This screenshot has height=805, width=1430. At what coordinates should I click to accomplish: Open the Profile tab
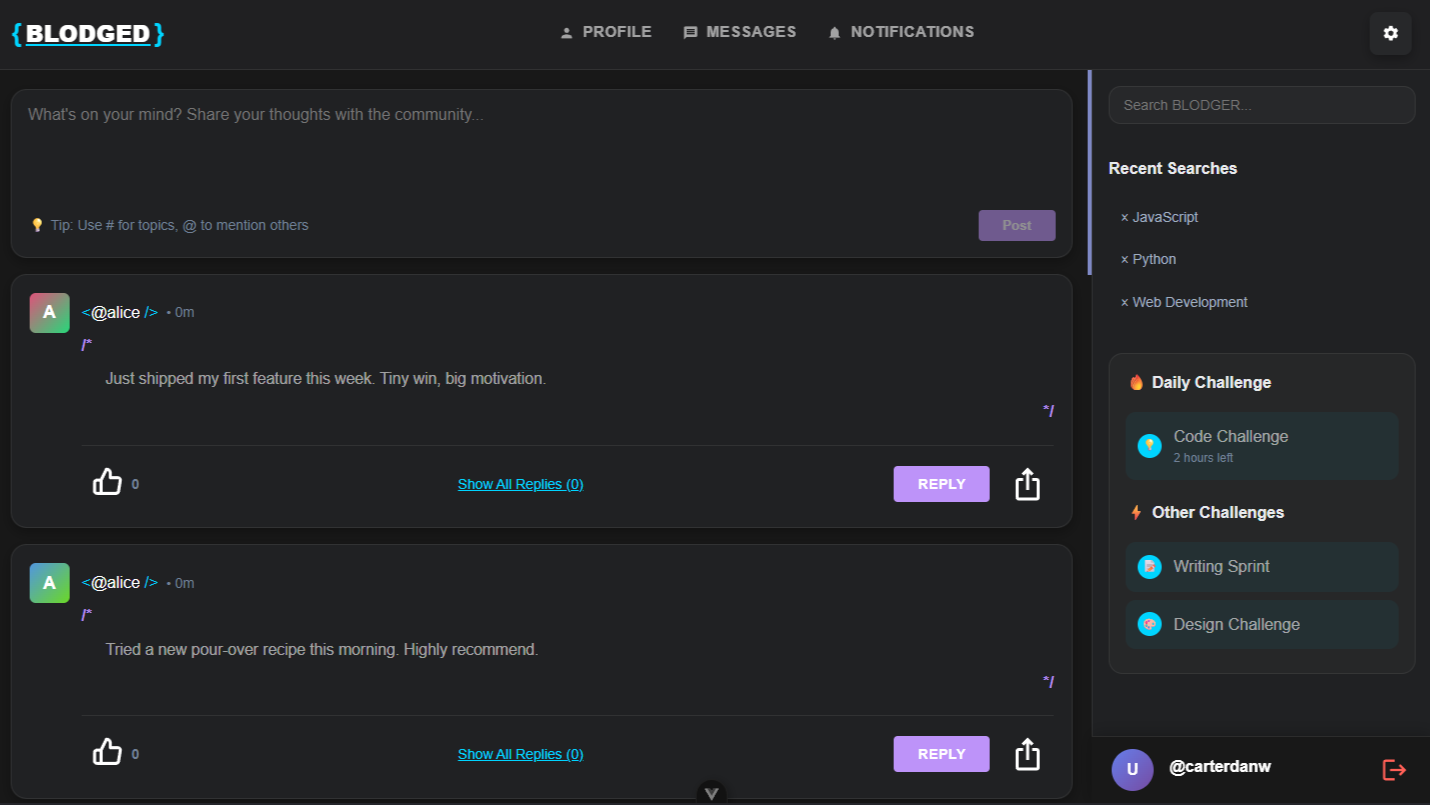(605, 32)
